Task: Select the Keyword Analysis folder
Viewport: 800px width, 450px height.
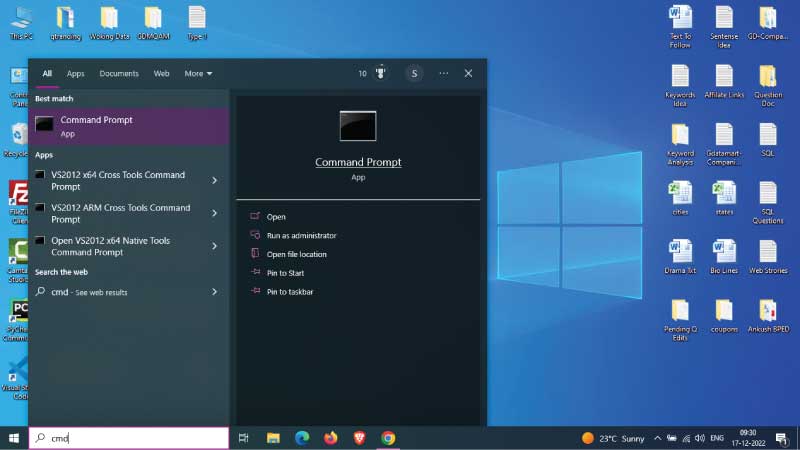Action: click(x=680, y=144)
